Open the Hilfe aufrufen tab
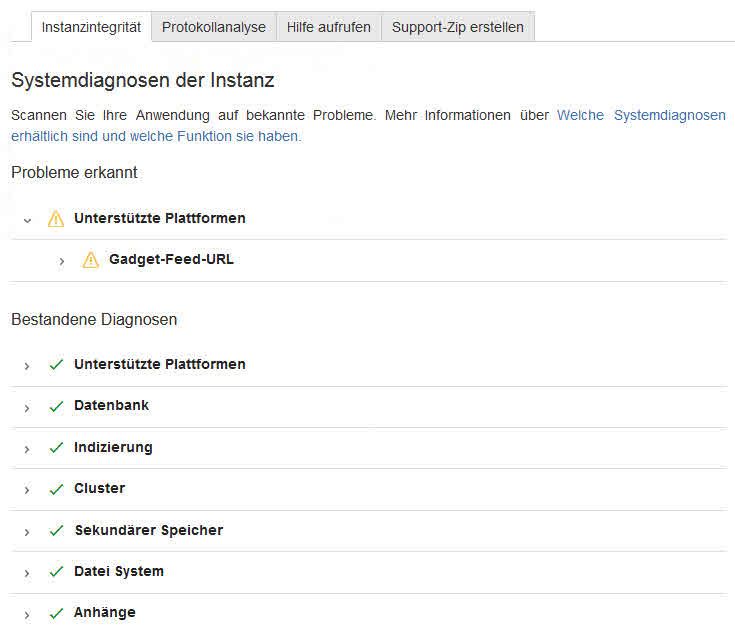Viewport: 735px width, 634px height. point(328,27)
